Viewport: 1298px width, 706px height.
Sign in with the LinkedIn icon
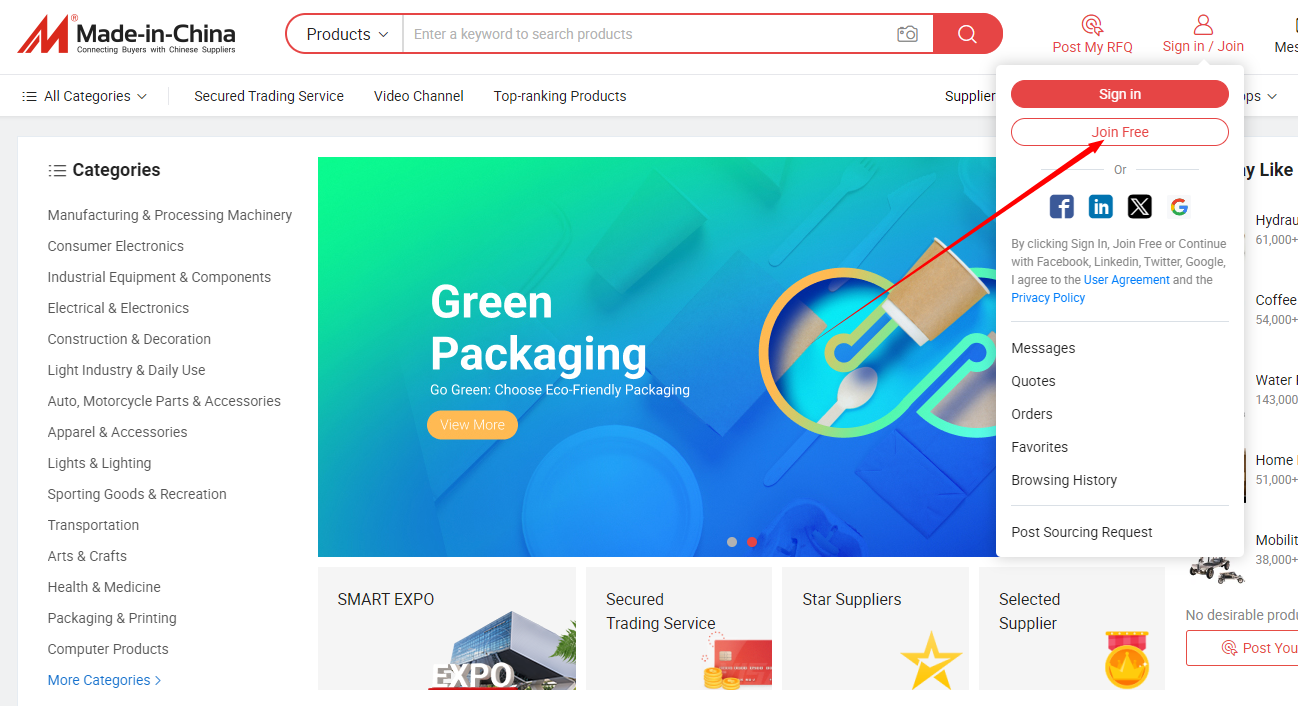point(1100,207)
